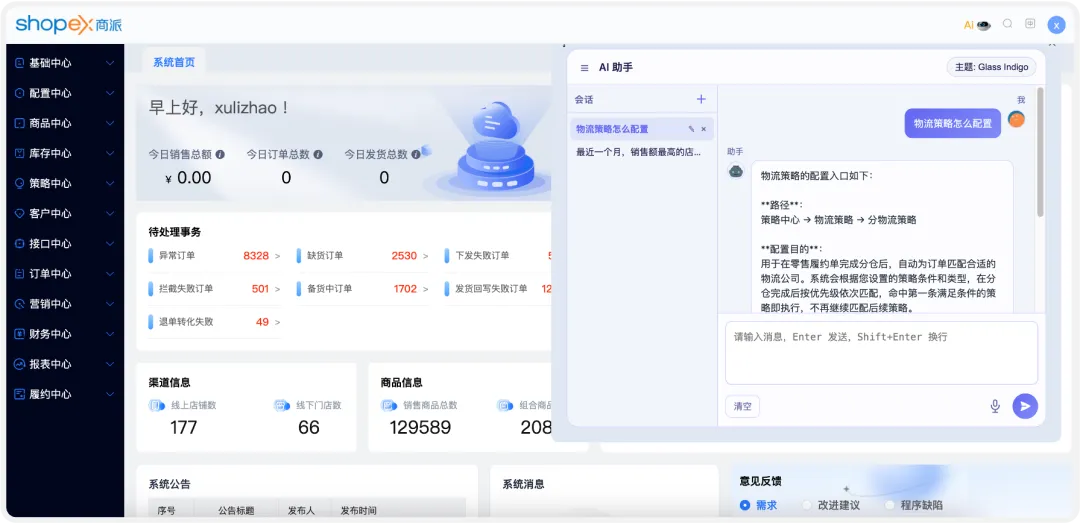Screen dimensions: 1080x523
Task: Click the 8328 异常订单 count
Action: click(256, 256)
